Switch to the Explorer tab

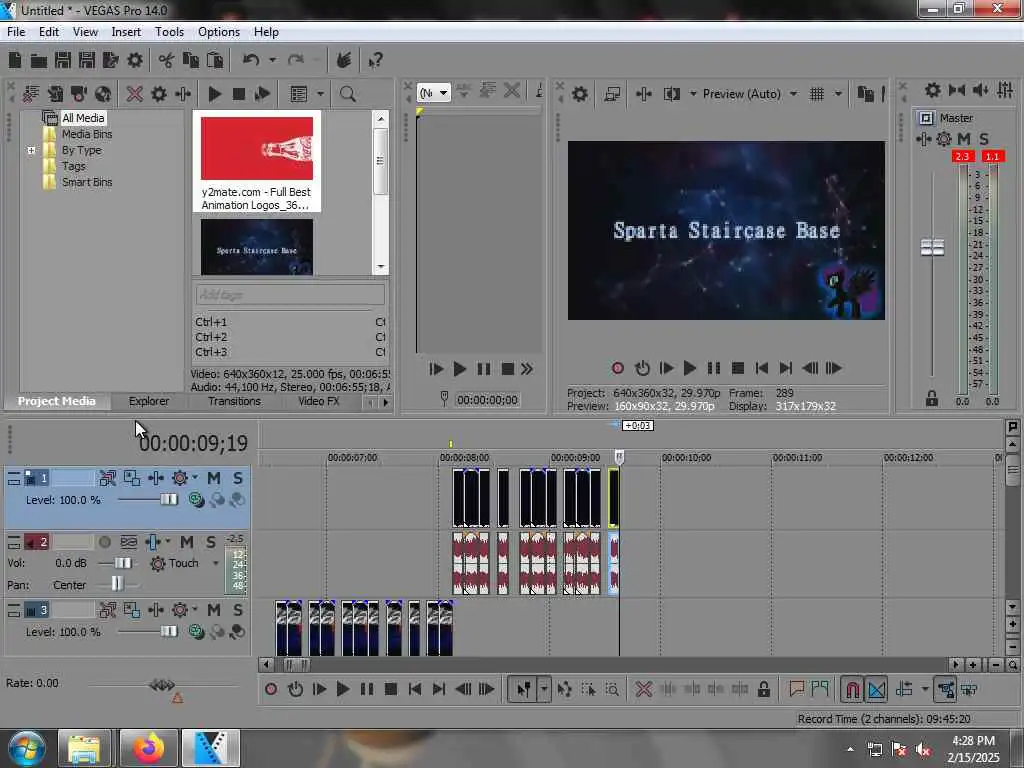coord(149,401)
